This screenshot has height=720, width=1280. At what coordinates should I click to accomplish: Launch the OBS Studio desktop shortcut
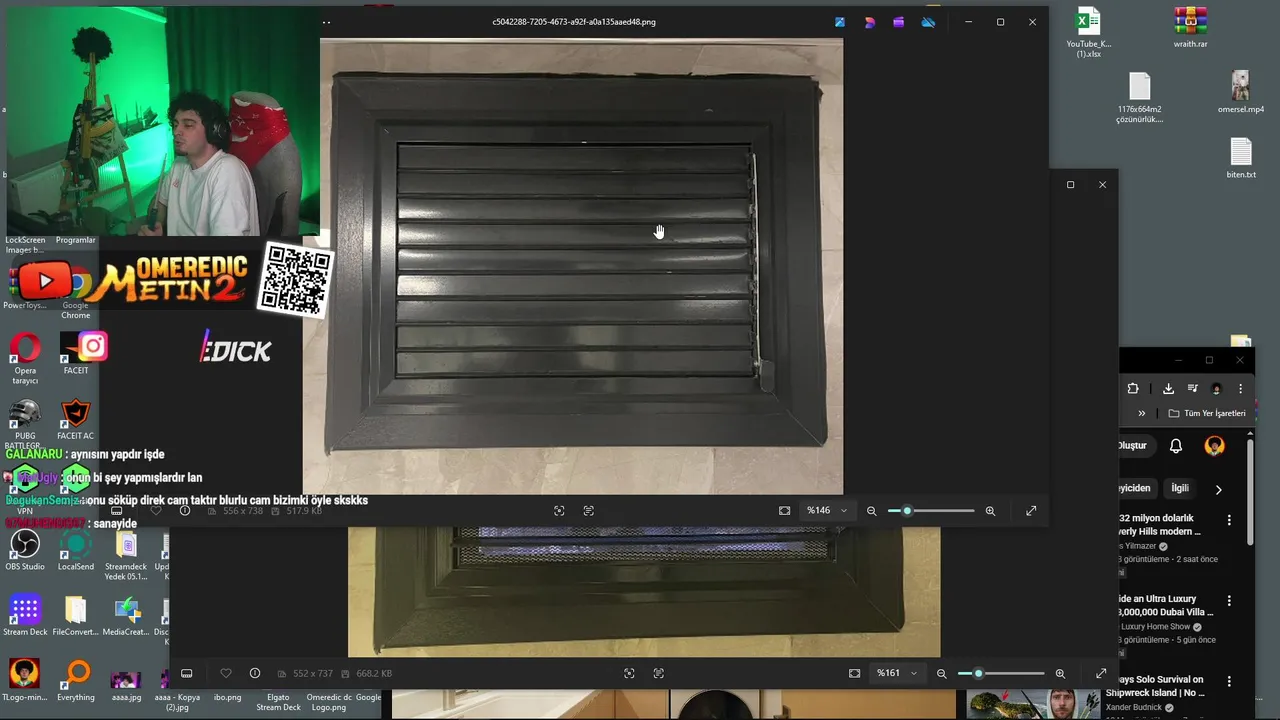pyautogui.click(x=25, y=550)
